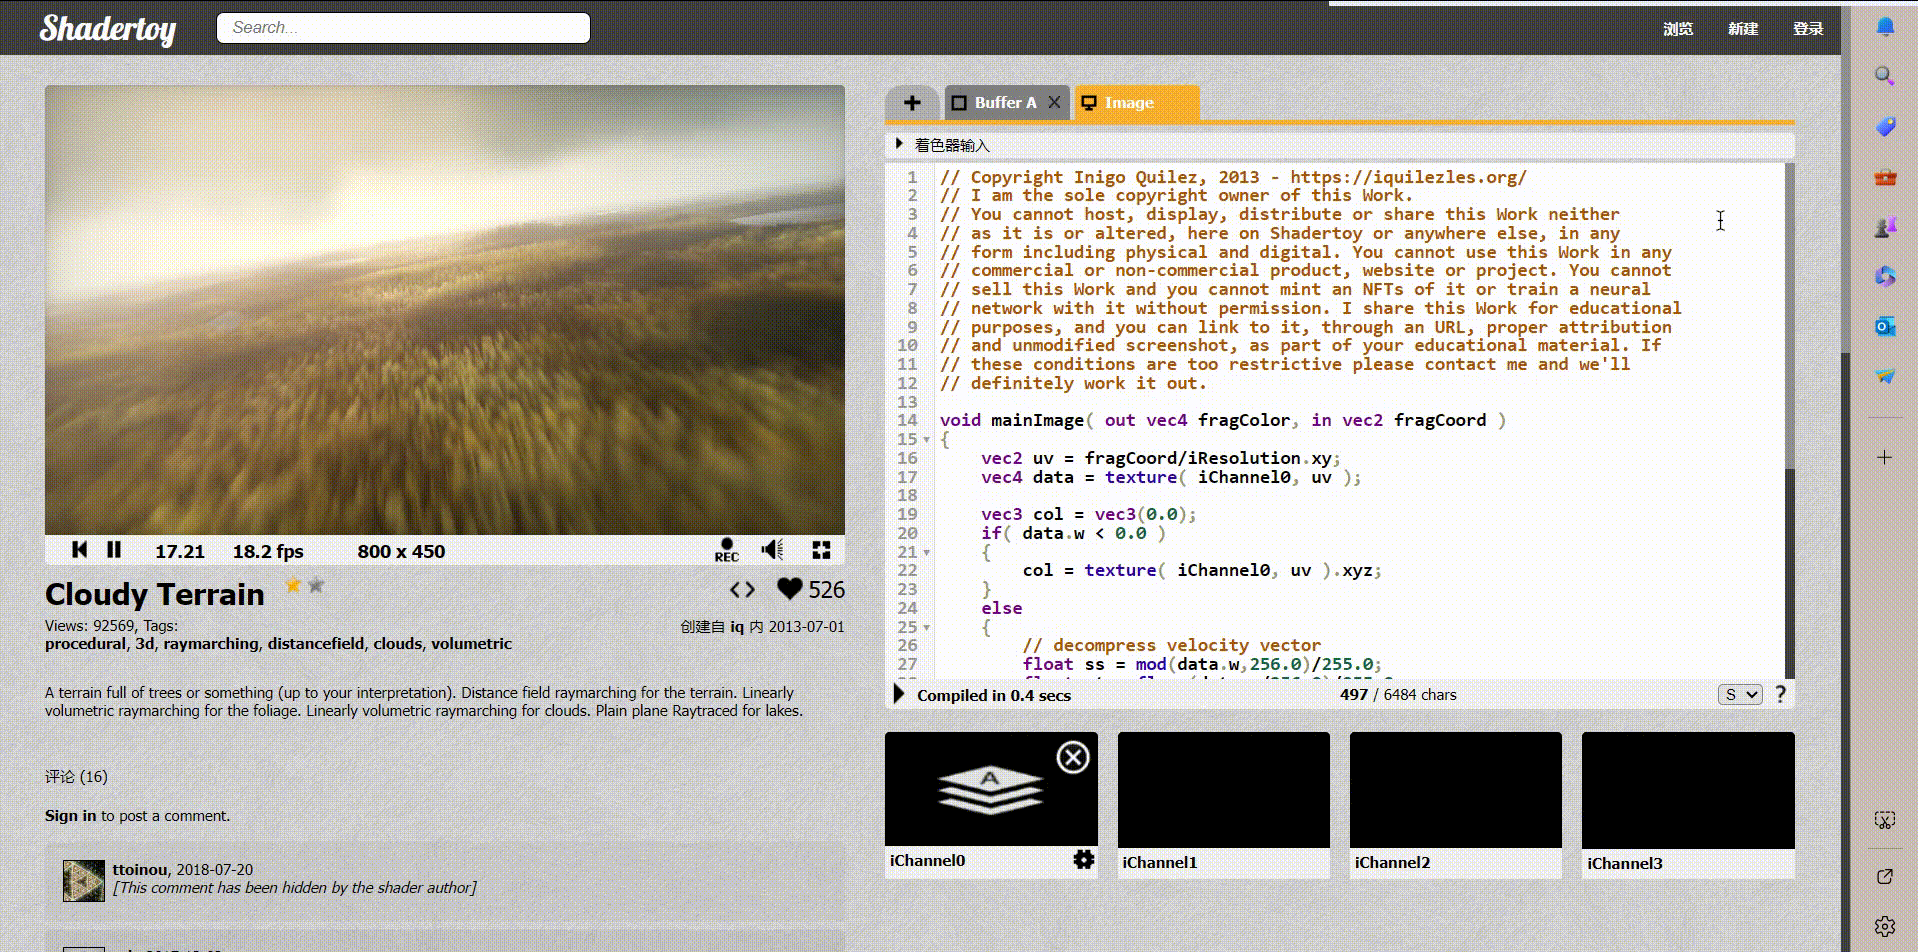Select the iChannel2 empty slot
The image size is (1918, 952).
1456,790
